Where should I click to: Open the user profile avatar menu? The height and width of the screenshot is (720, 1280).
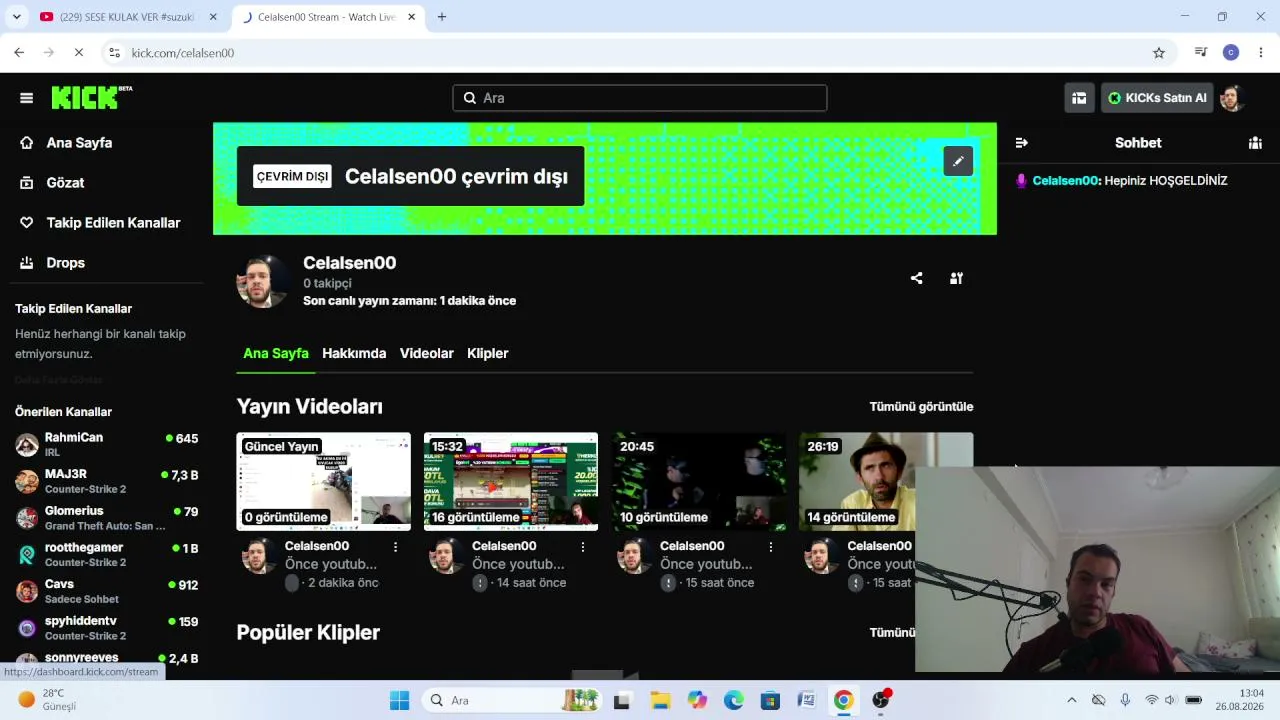(1231, 98)
